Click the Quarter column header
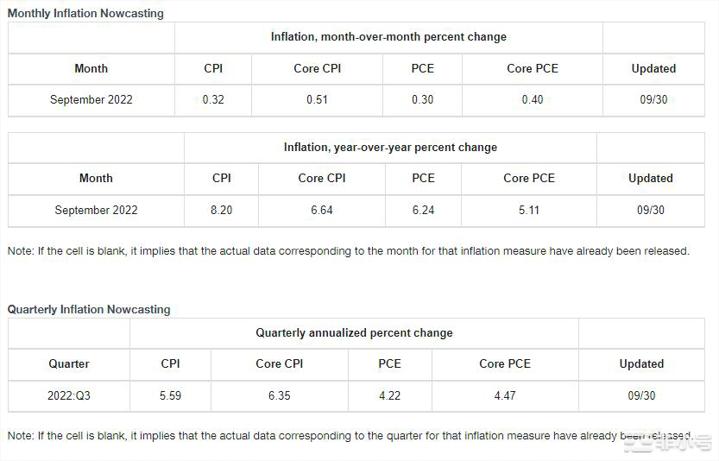This screenshot has width=719, height=461. pos(69,364)
